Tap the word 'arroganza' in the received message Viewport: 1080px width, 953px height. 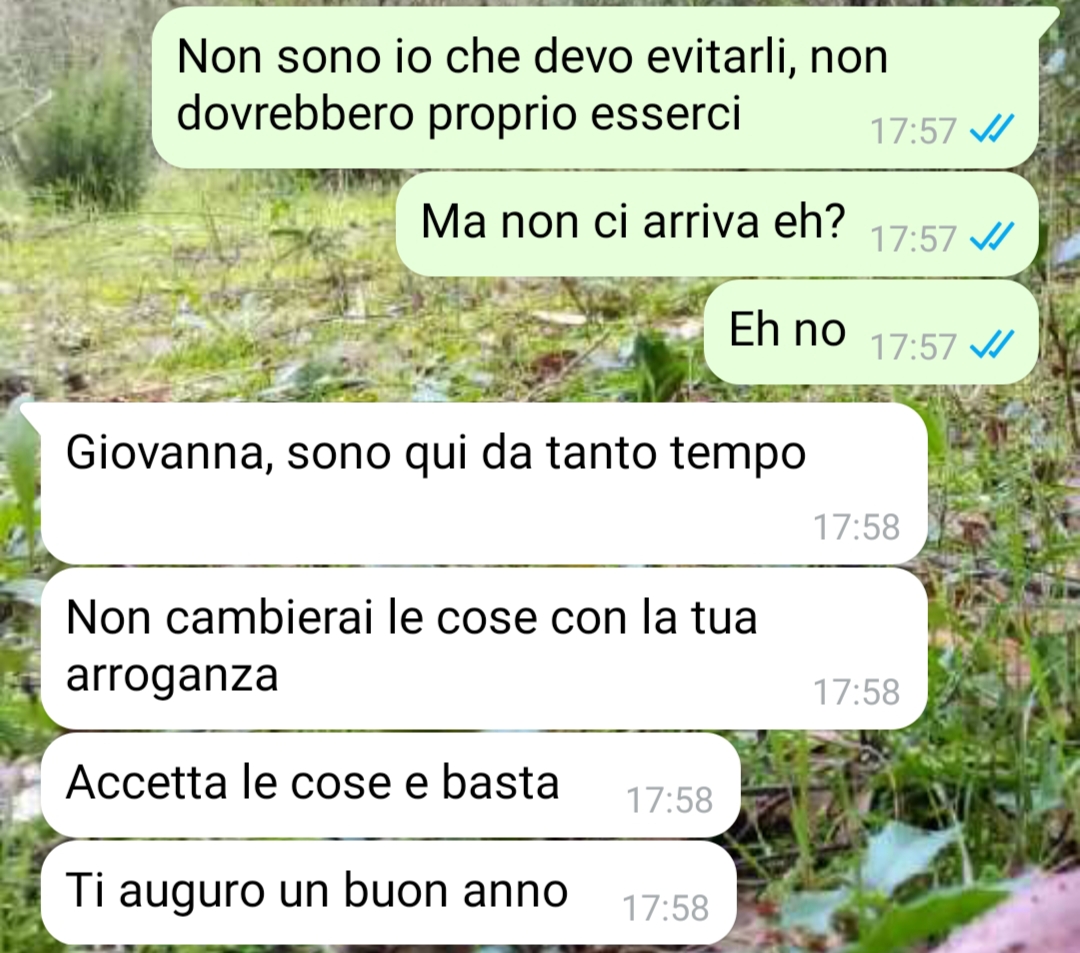pos(172,676)
